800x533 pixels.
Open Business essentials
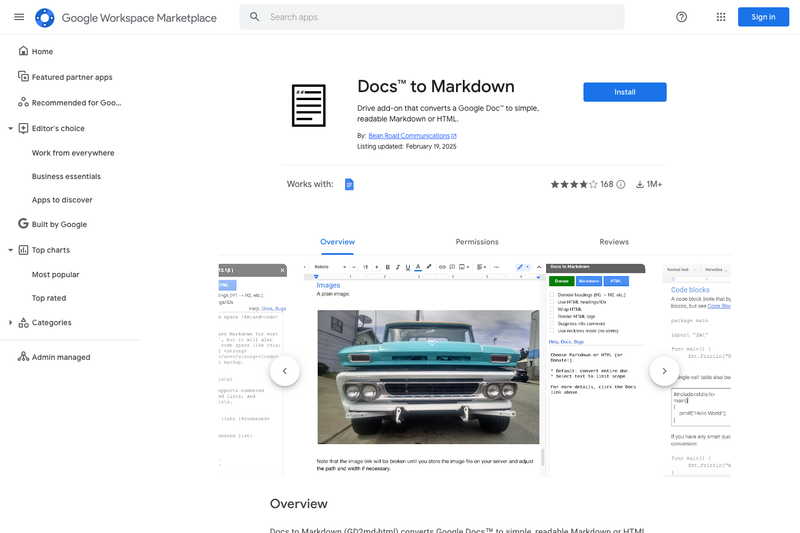[66, 176]
